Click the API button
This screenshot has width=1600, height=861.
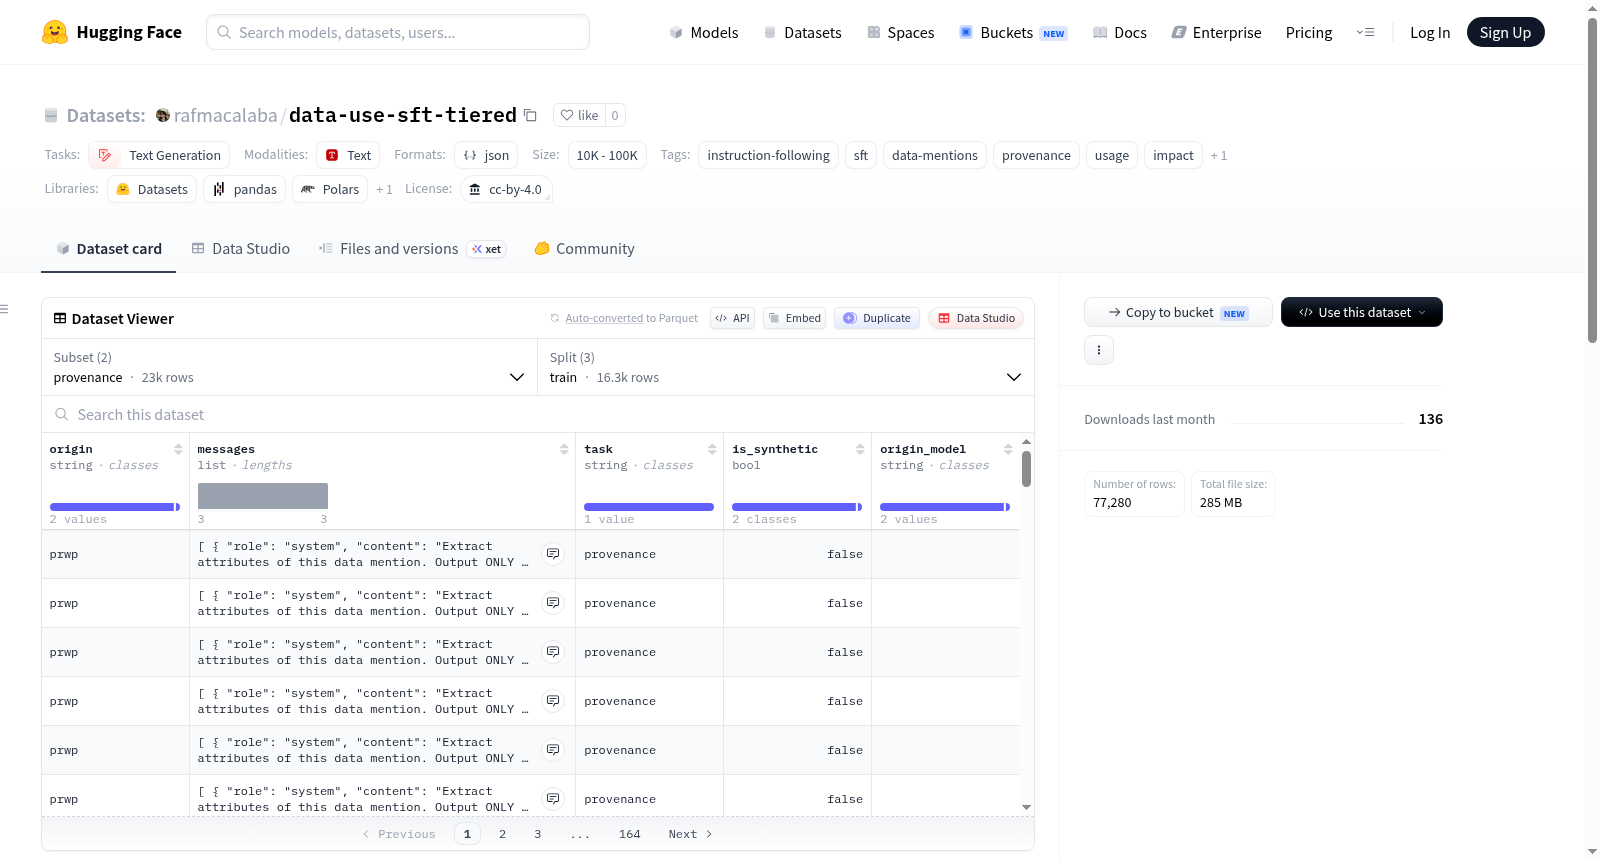732,318
